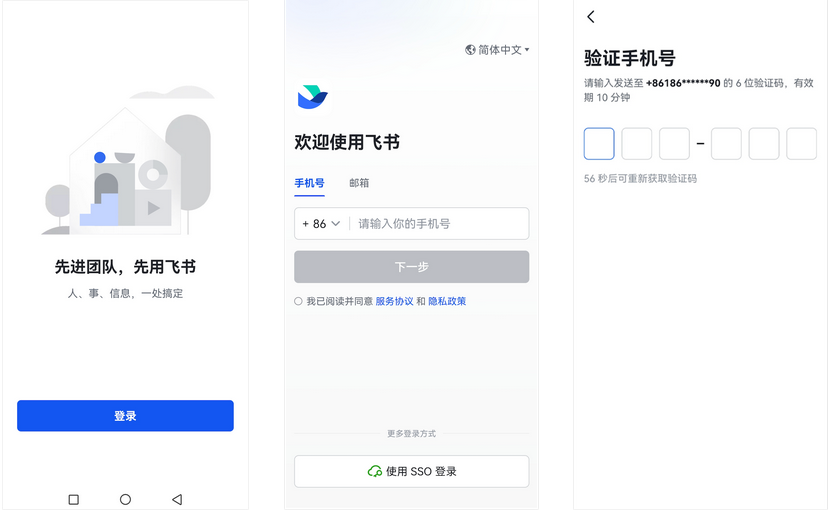Click the 更多登录方式 label
Screen dimensions: 832x519
click(412, 434)
